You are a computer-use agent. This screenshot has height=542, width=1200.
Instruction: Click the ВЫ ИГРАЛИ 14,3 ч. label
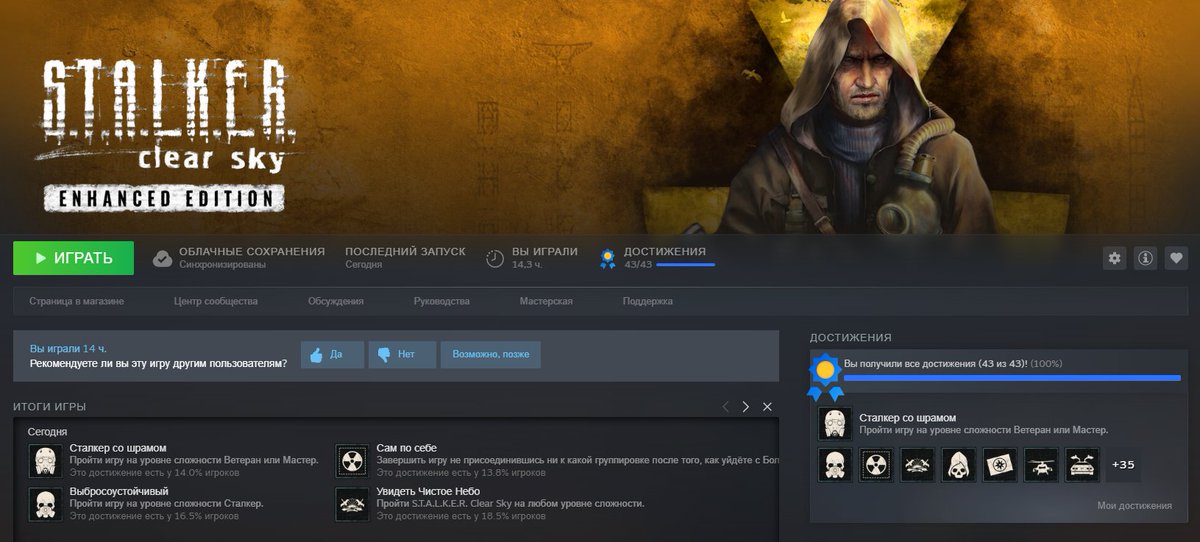point(545,258)
